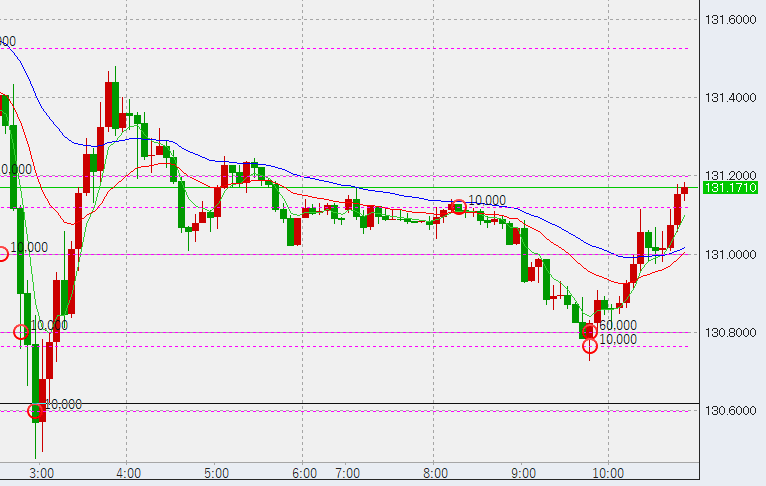
Task: Click the 10:00 time axis label
Action: coord(608,472)
